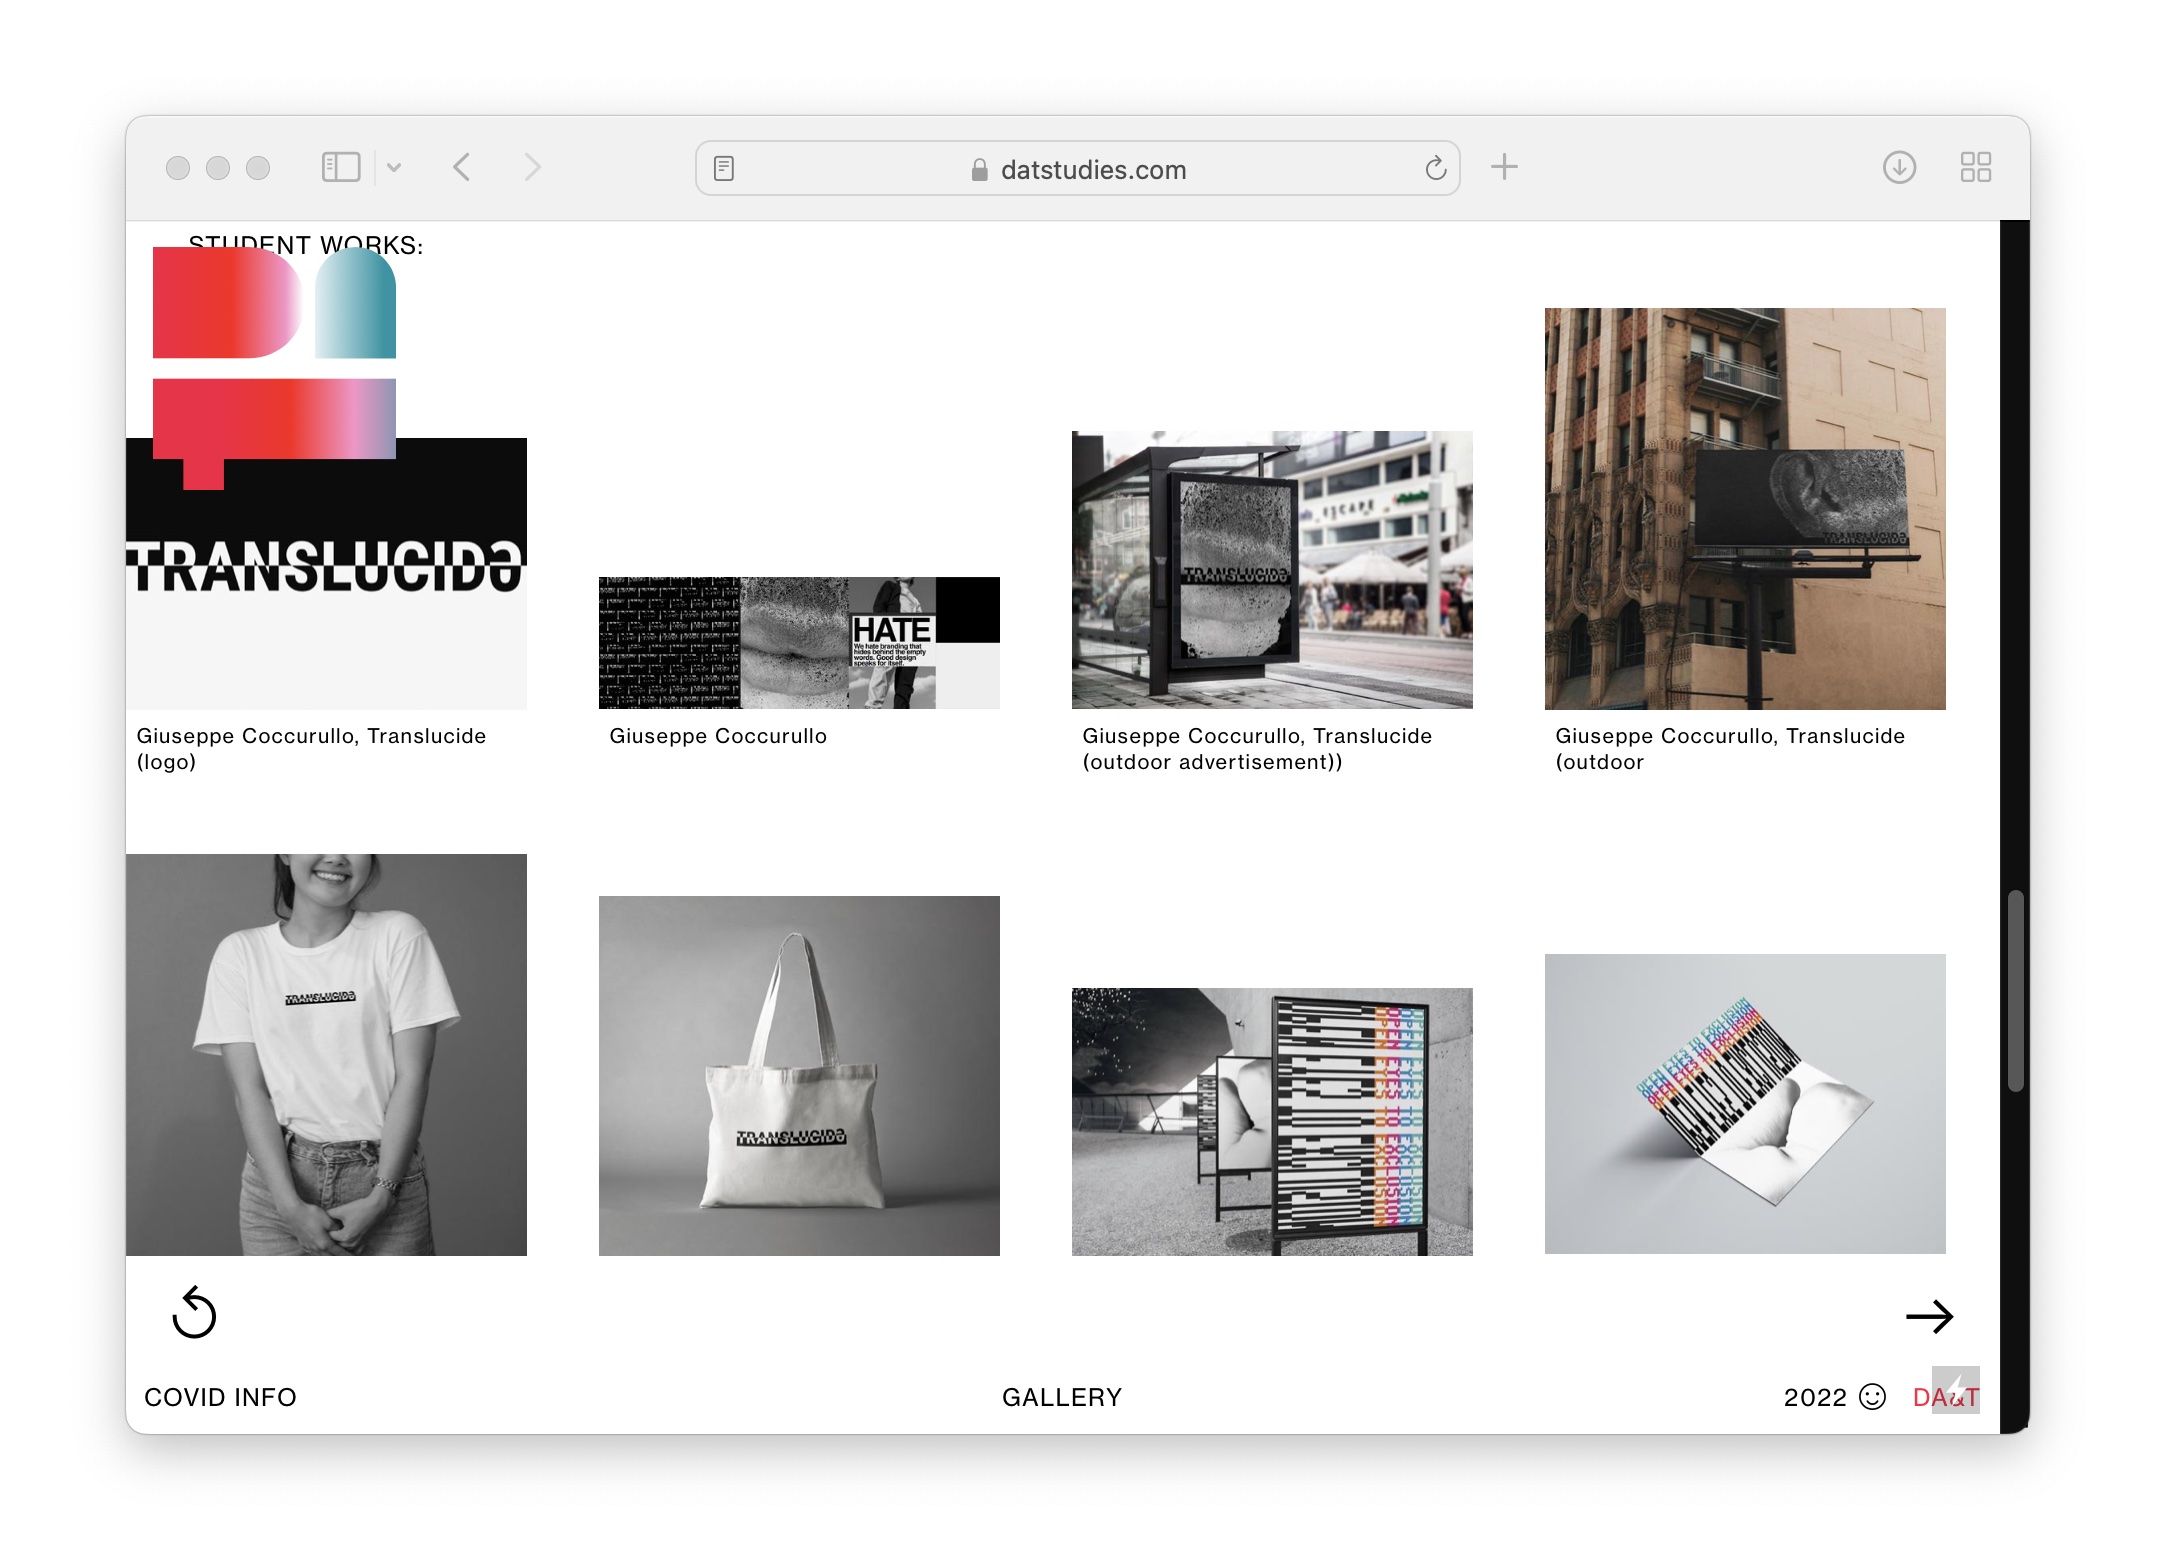Reload the datstudies.com page

[1435, 169]
